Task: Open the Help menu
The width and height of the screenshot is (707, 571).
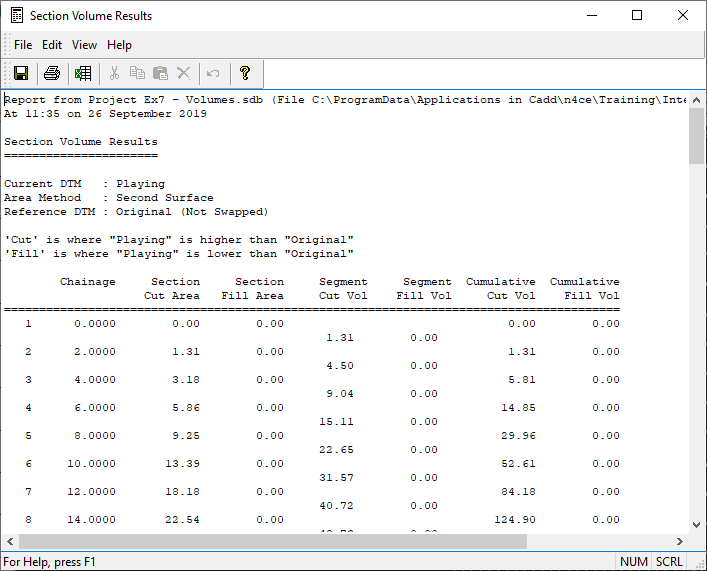Action: (x=119, y=45)
